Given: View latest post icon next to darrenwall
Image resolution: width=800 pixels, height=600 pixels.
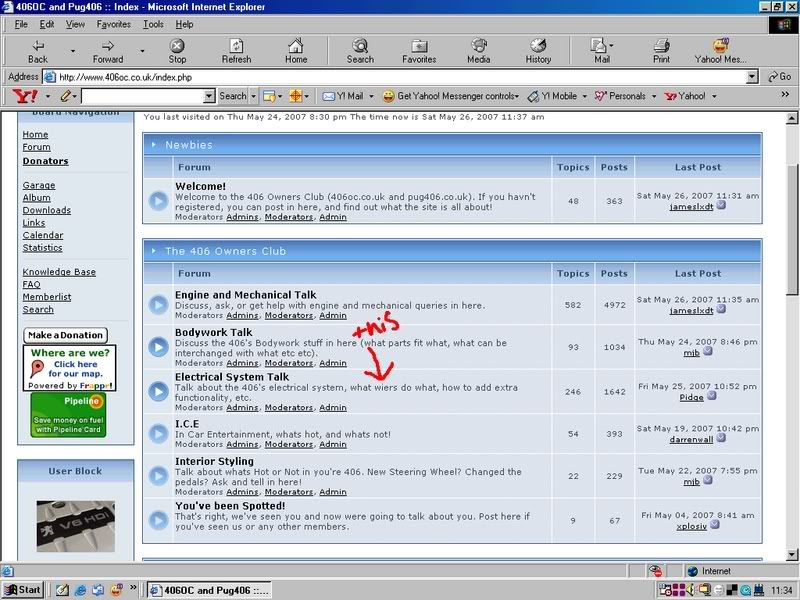Looking at the screenshot, I should tap(721, 437).
